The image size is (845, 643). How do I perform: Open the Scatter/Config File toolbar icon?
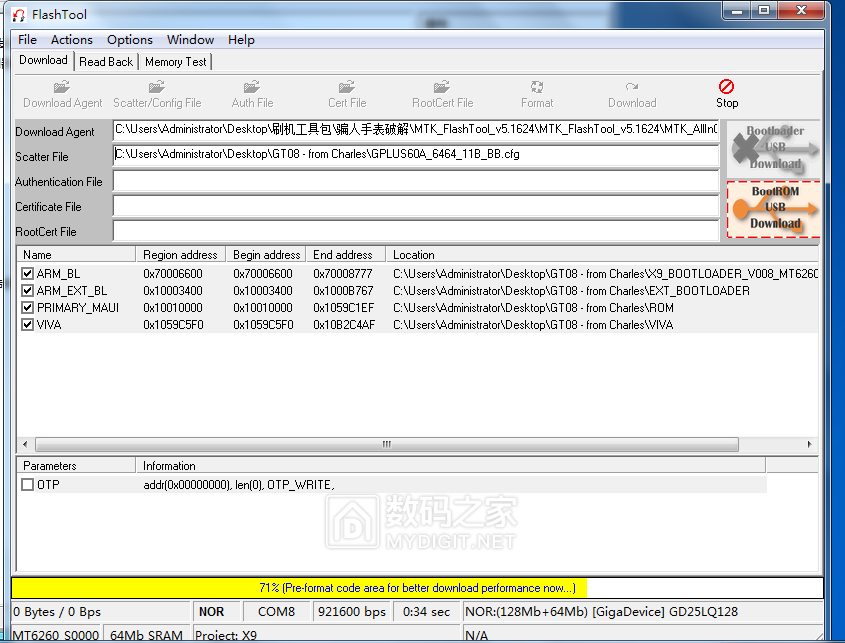pyautogui.click(x=157, y=94)
